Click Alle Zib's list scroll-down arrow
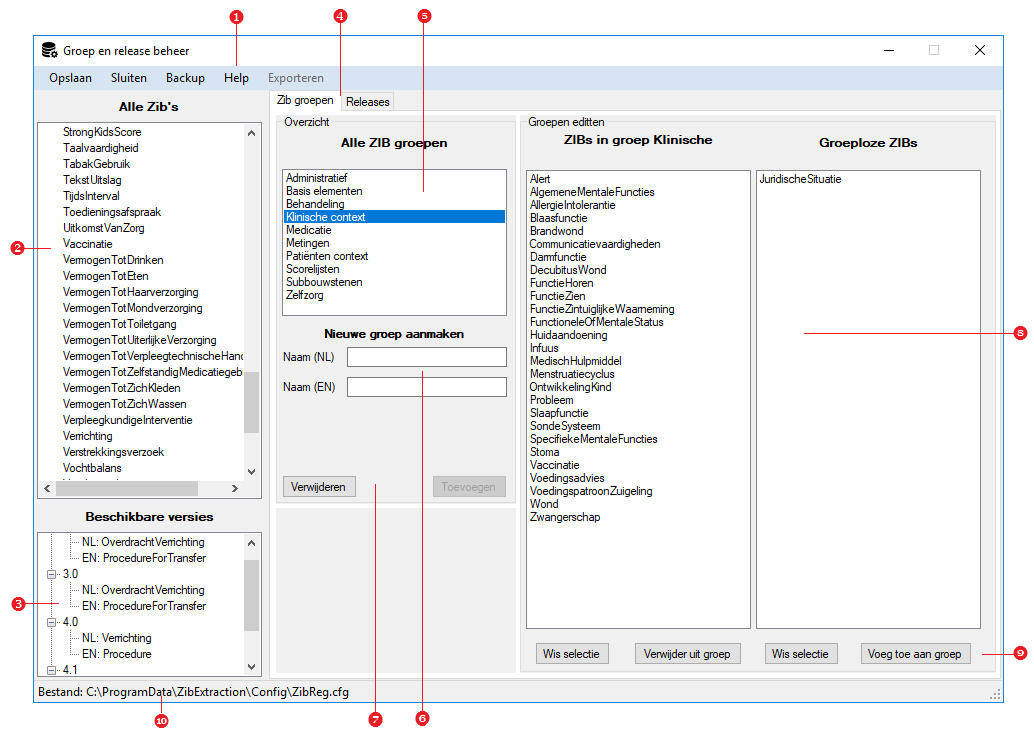1034x738 pixels. coord(251,472)
